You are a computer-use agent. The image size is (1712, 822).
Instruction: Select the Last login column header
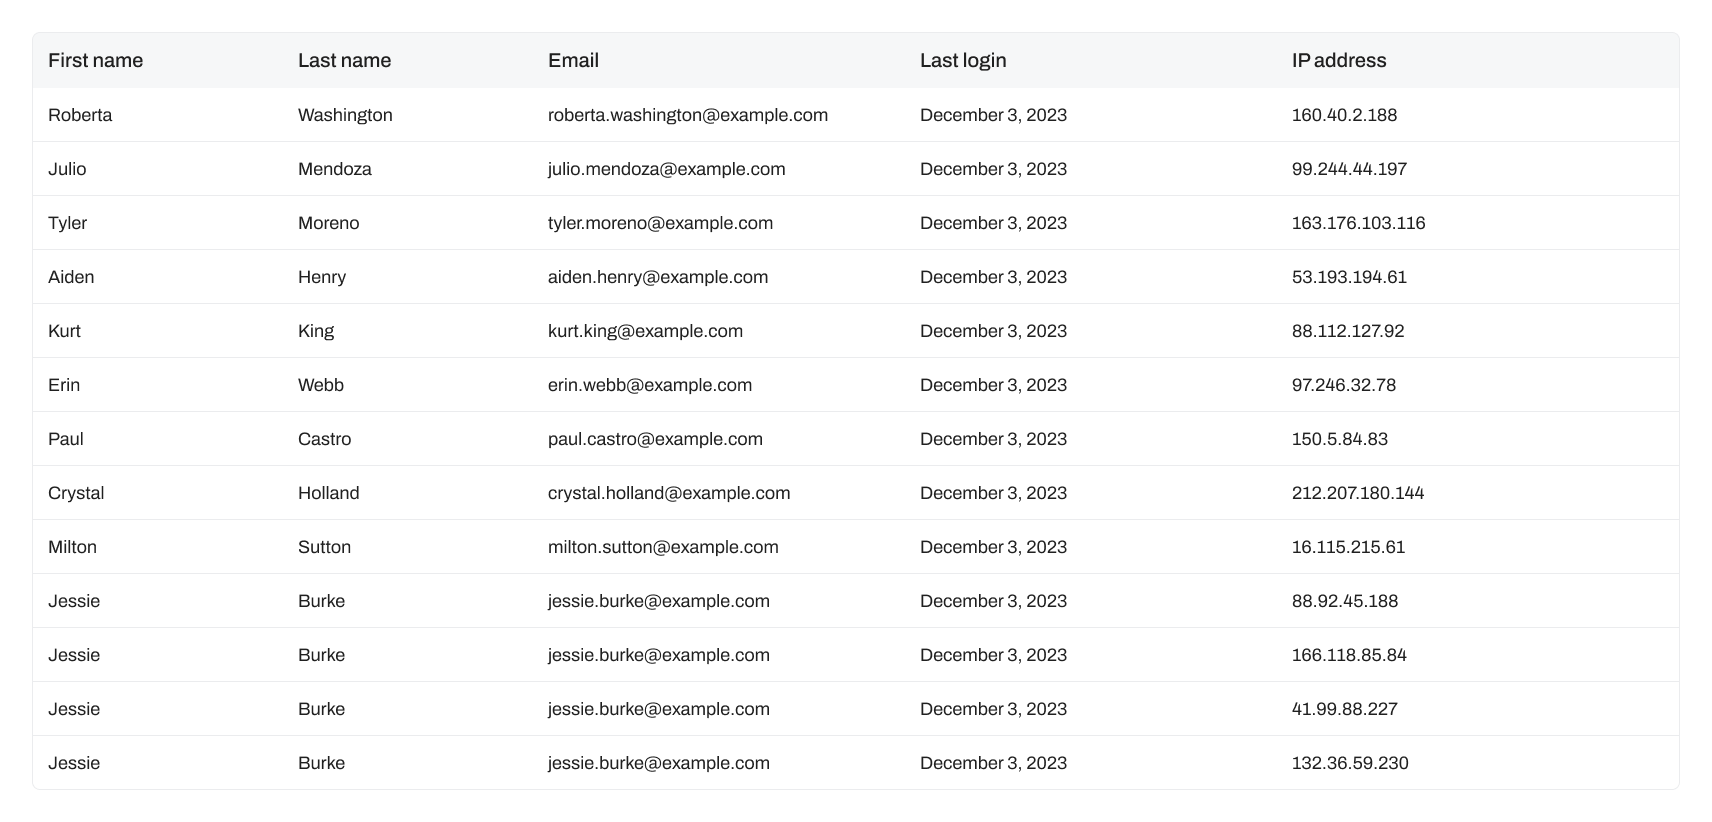click(x=962, y=60)
